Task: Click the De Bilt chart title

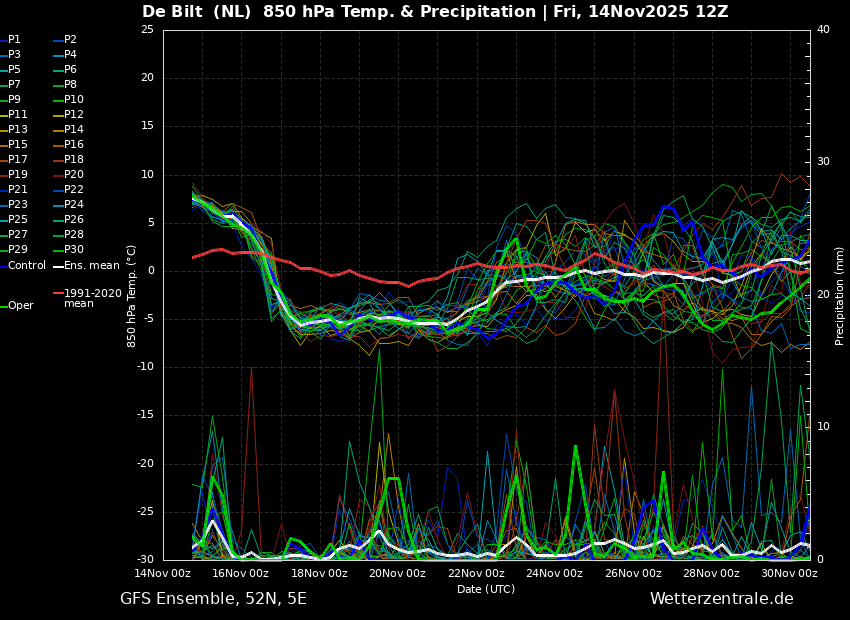Action: [435, 11]
